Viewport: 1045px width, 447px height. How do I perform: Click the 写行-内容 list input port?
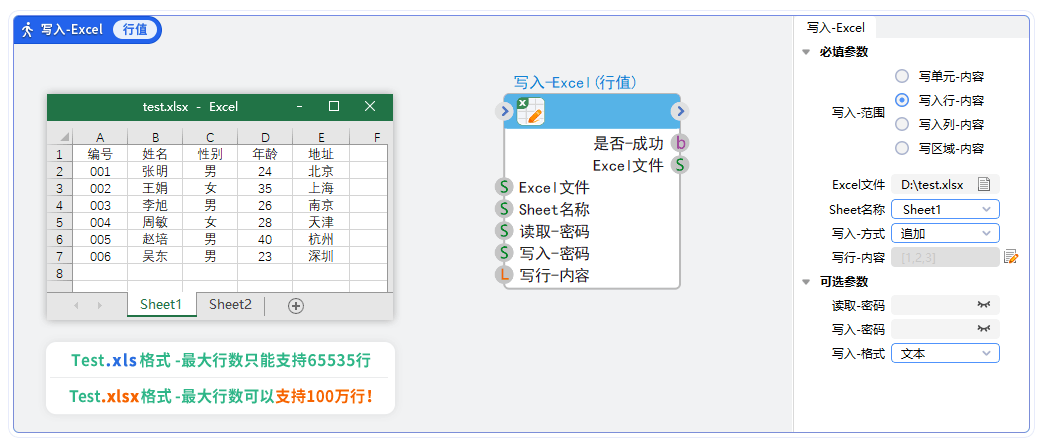pyautogui.click(x=505, y=275)
